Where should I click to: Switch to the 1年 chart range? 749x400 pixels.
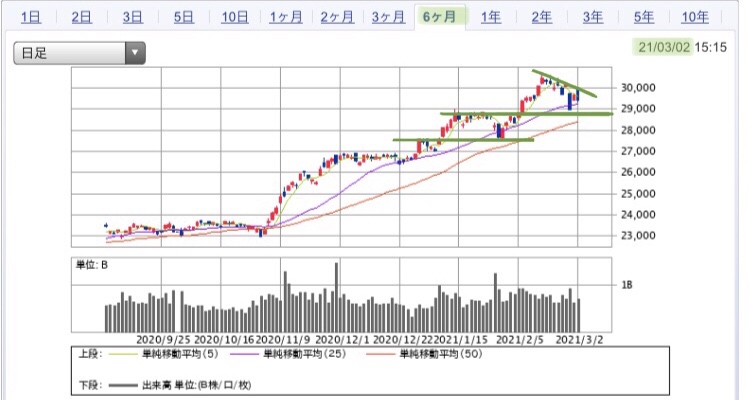coord(491,18)
